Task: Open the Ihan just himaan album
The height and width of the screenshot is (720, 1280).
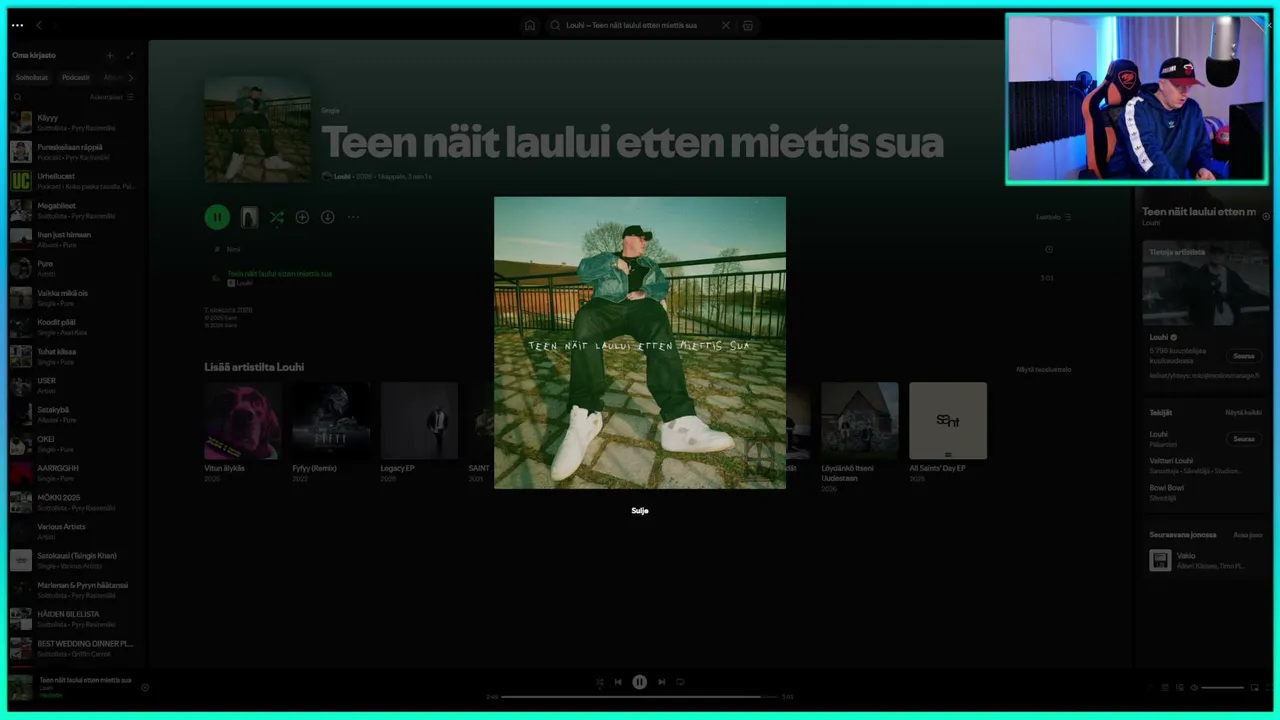Action: [74, 239]
